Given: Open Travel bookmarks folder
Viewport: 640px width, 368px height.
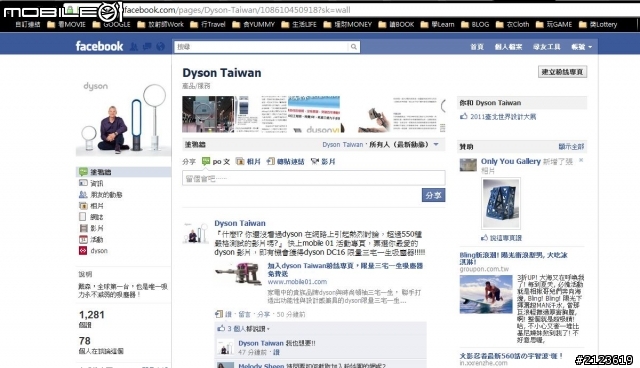Looking at the screenshot, I should tap(208, 24).
